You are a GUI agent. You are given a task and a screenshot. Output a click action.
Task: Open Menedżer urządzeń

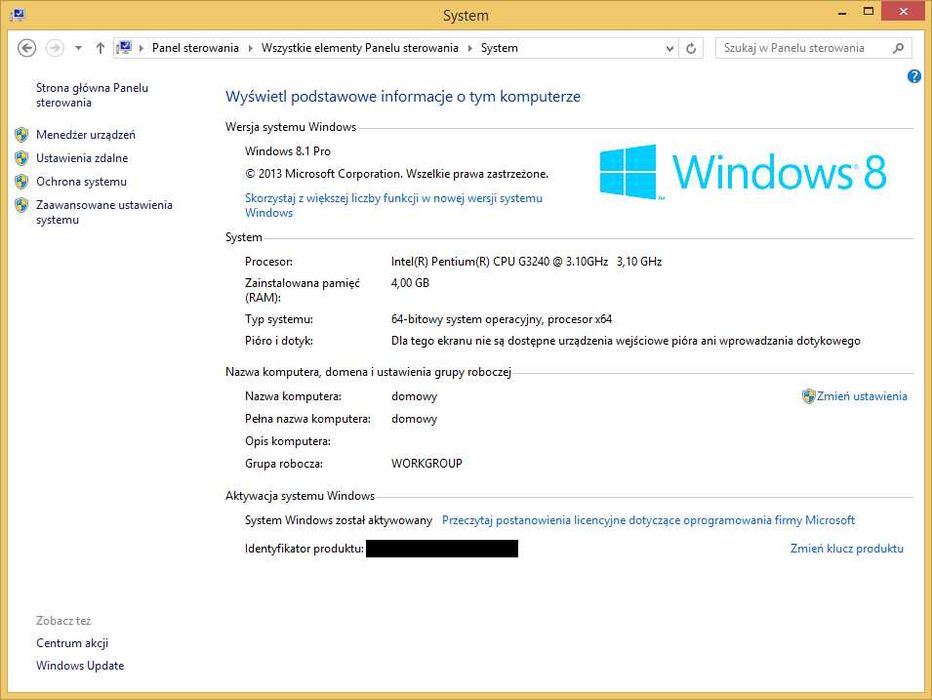click(x=86, y=135)
